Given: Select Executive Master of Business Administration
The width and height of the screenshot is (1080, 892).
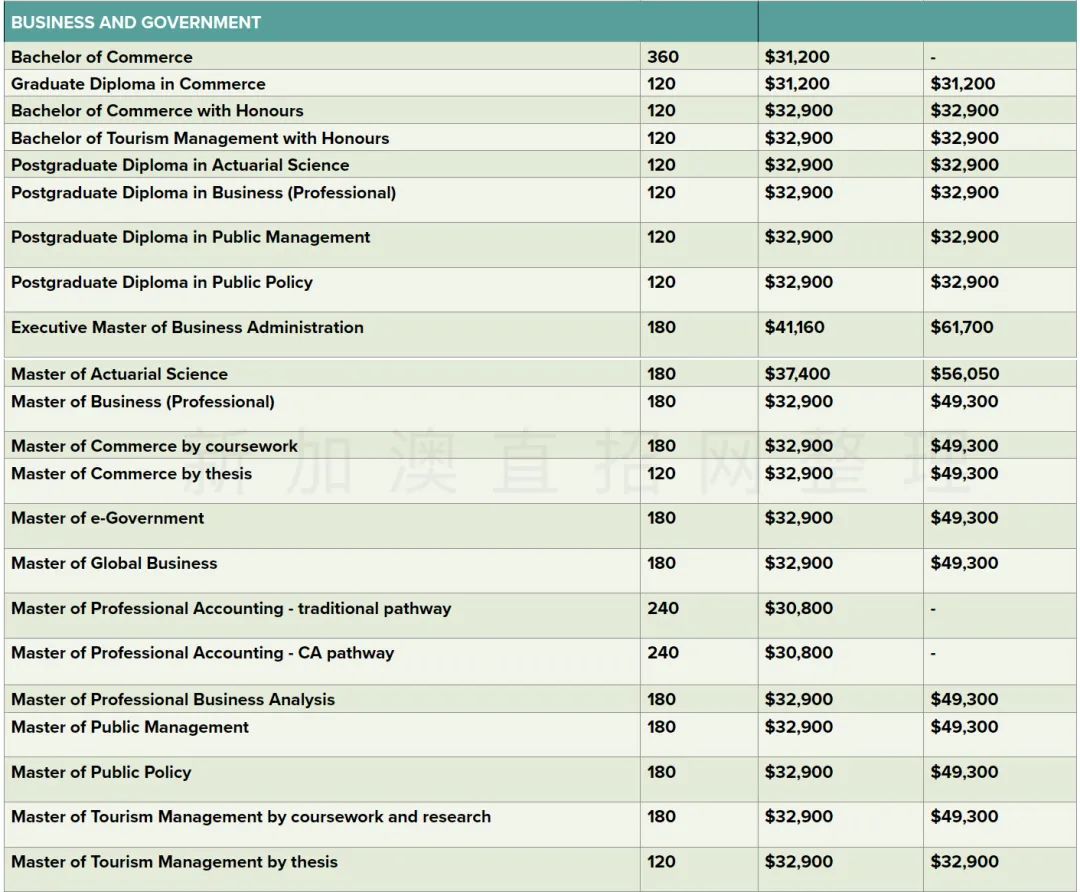Looking at the screenshot, I should click(x=187, y=326).
